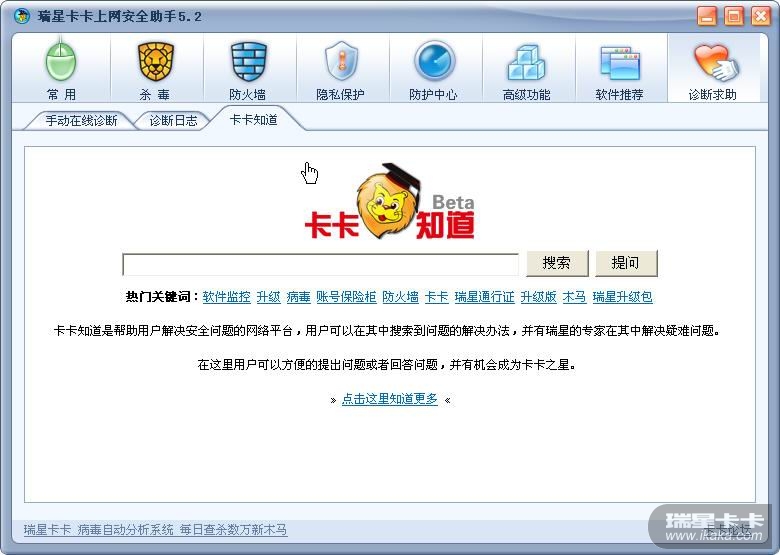Open the 隐私保护 shield icon
The height and width of the screenshot is (555, 780).
tap(341, 70)
